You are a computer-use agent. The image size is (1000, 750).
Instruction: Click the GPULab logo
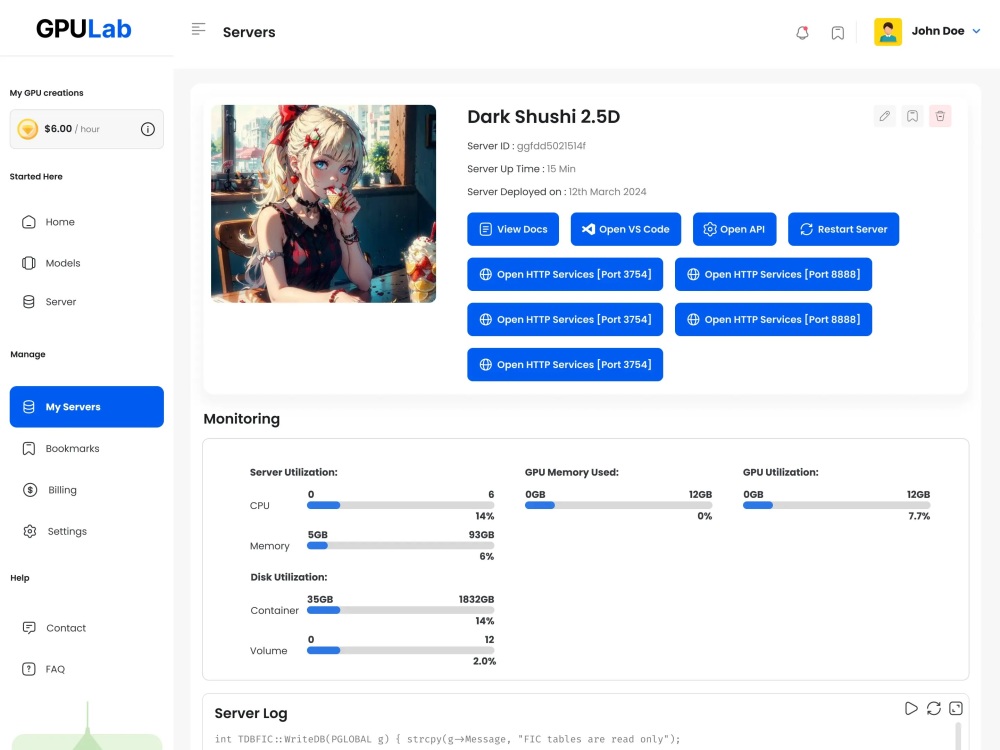tap(84, 29)
